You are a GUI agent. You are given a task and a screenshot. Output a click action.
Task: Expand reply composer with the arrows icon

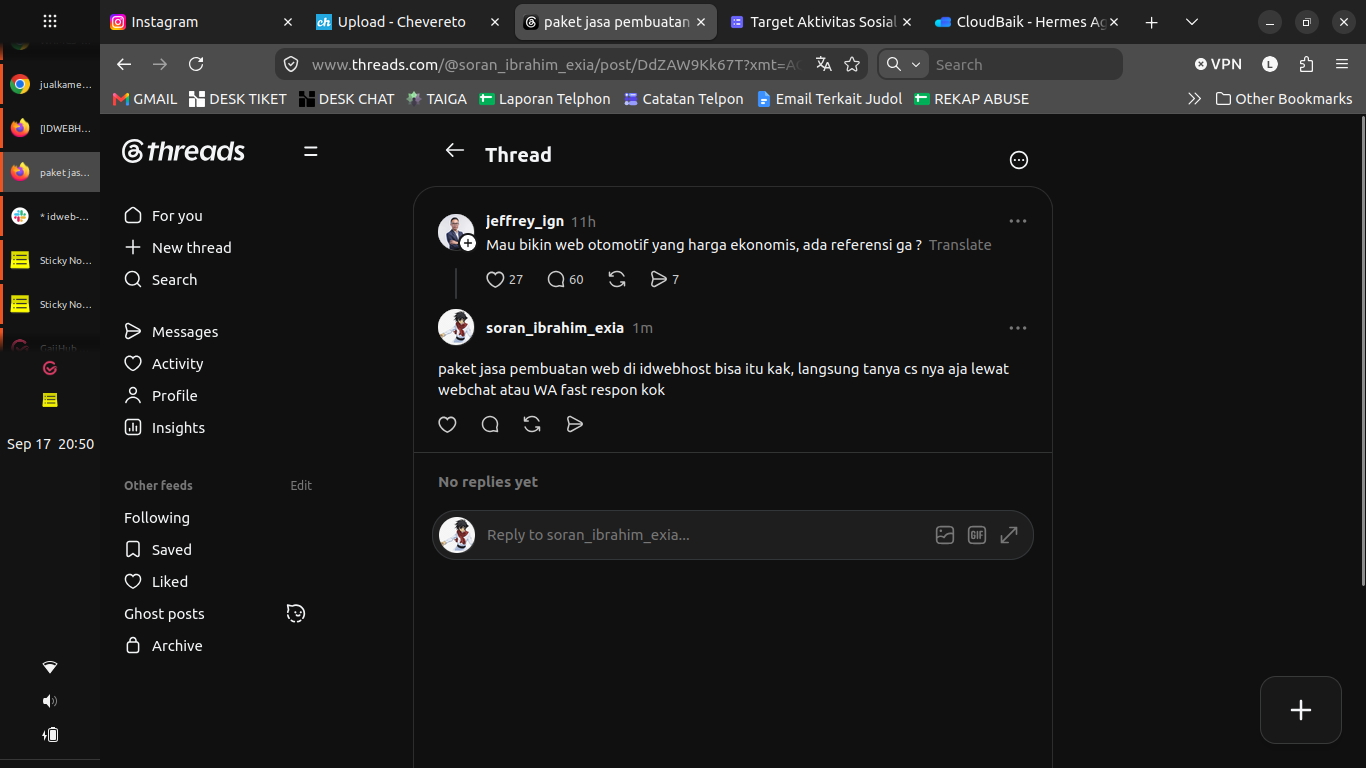click(x=1009, y=535)
